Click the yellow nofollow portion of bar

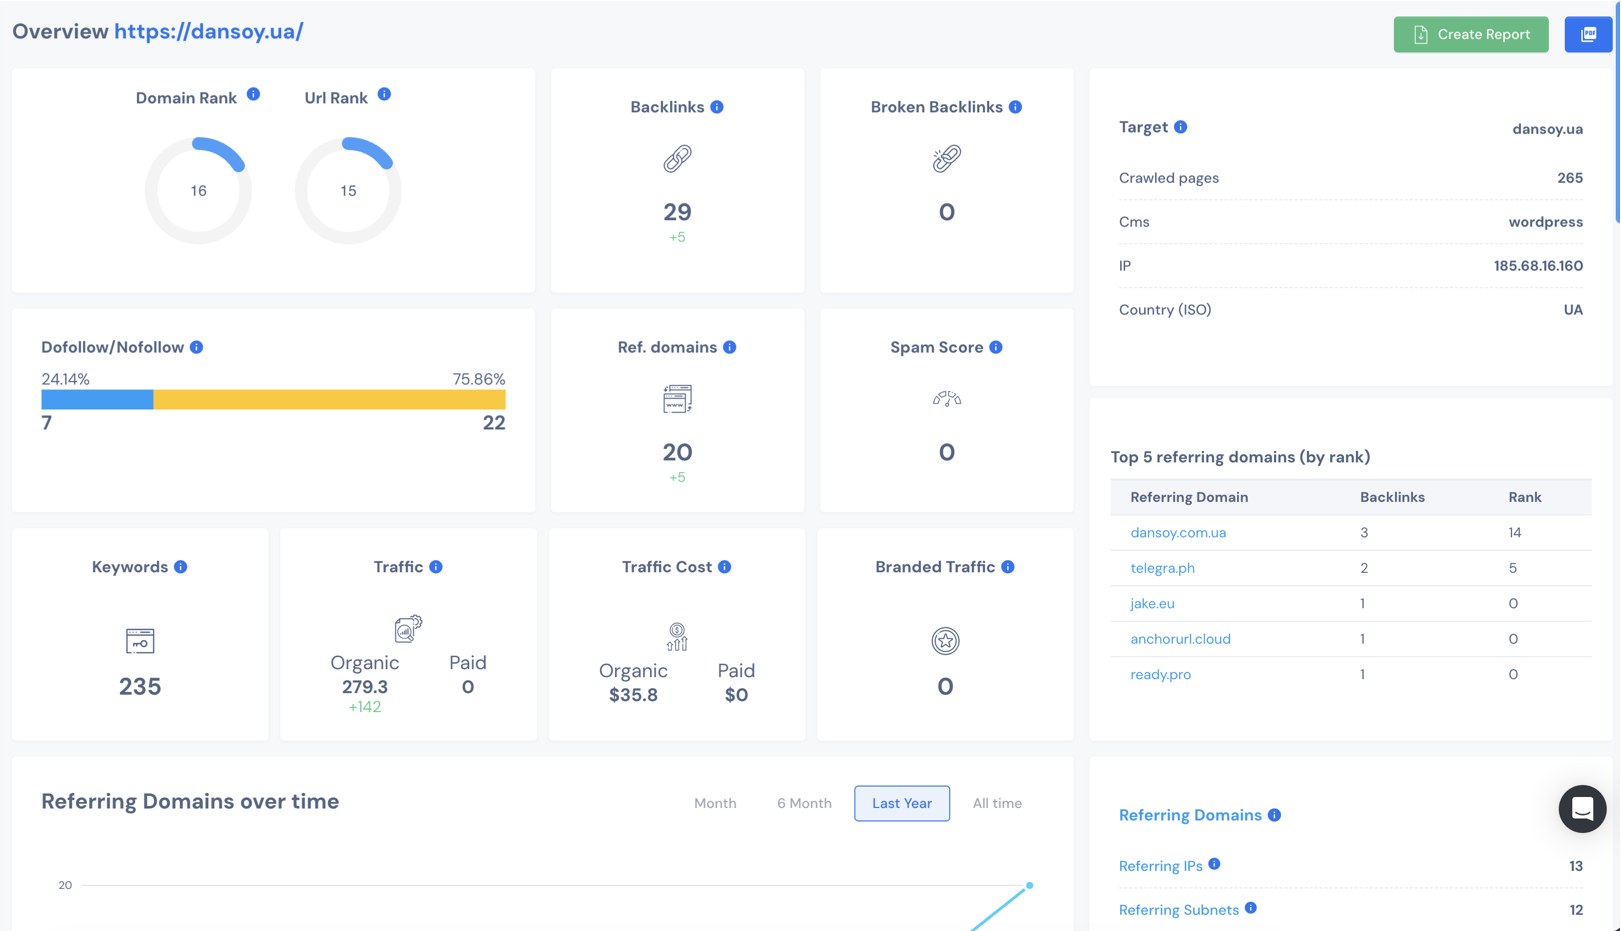tap(329, 400)
